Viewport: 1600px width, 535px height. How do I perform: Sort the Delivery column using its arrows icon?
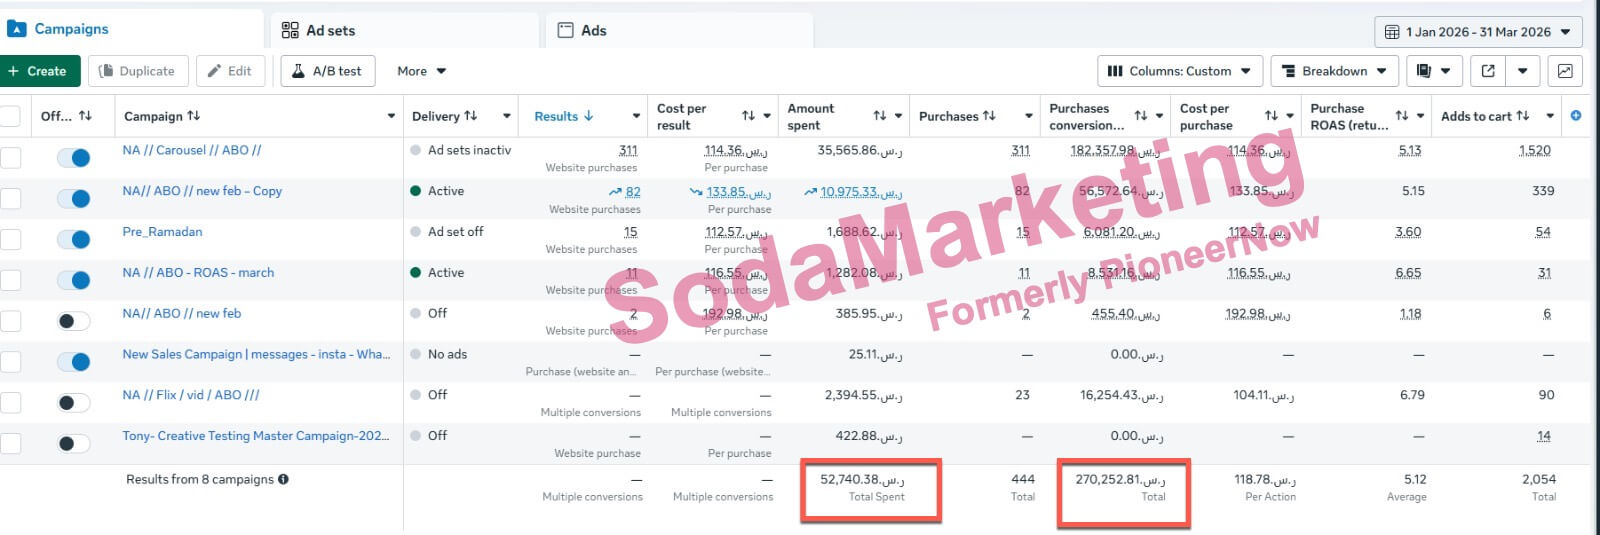(470, 116)
